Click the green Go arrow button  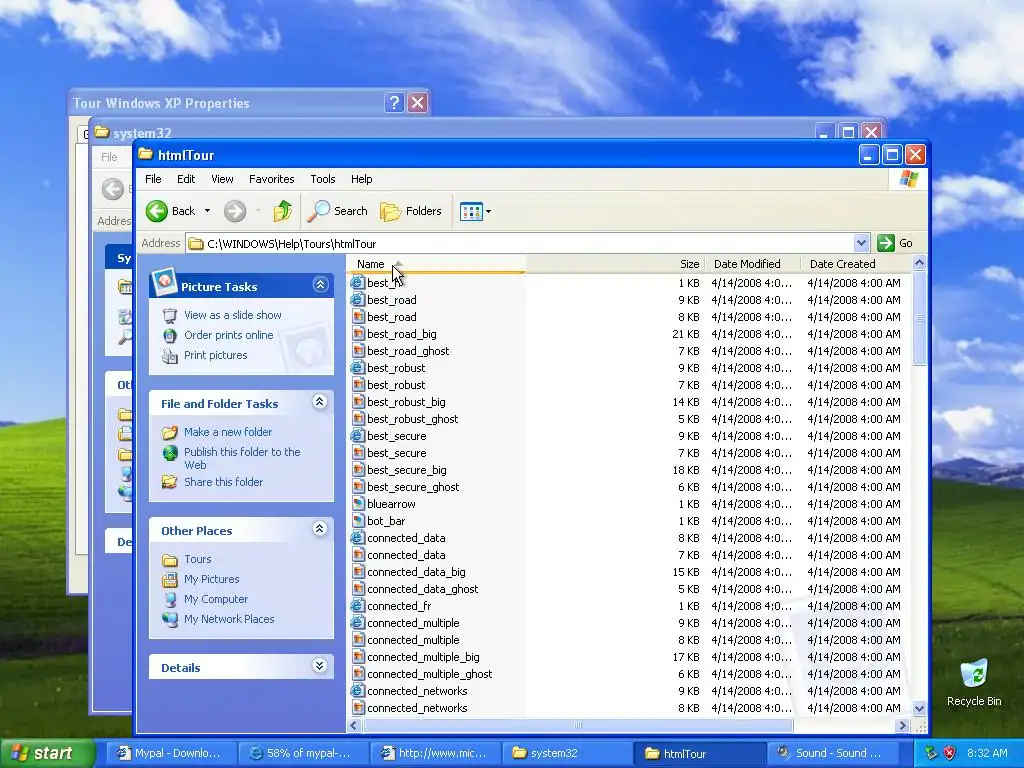tap(886, 243)
